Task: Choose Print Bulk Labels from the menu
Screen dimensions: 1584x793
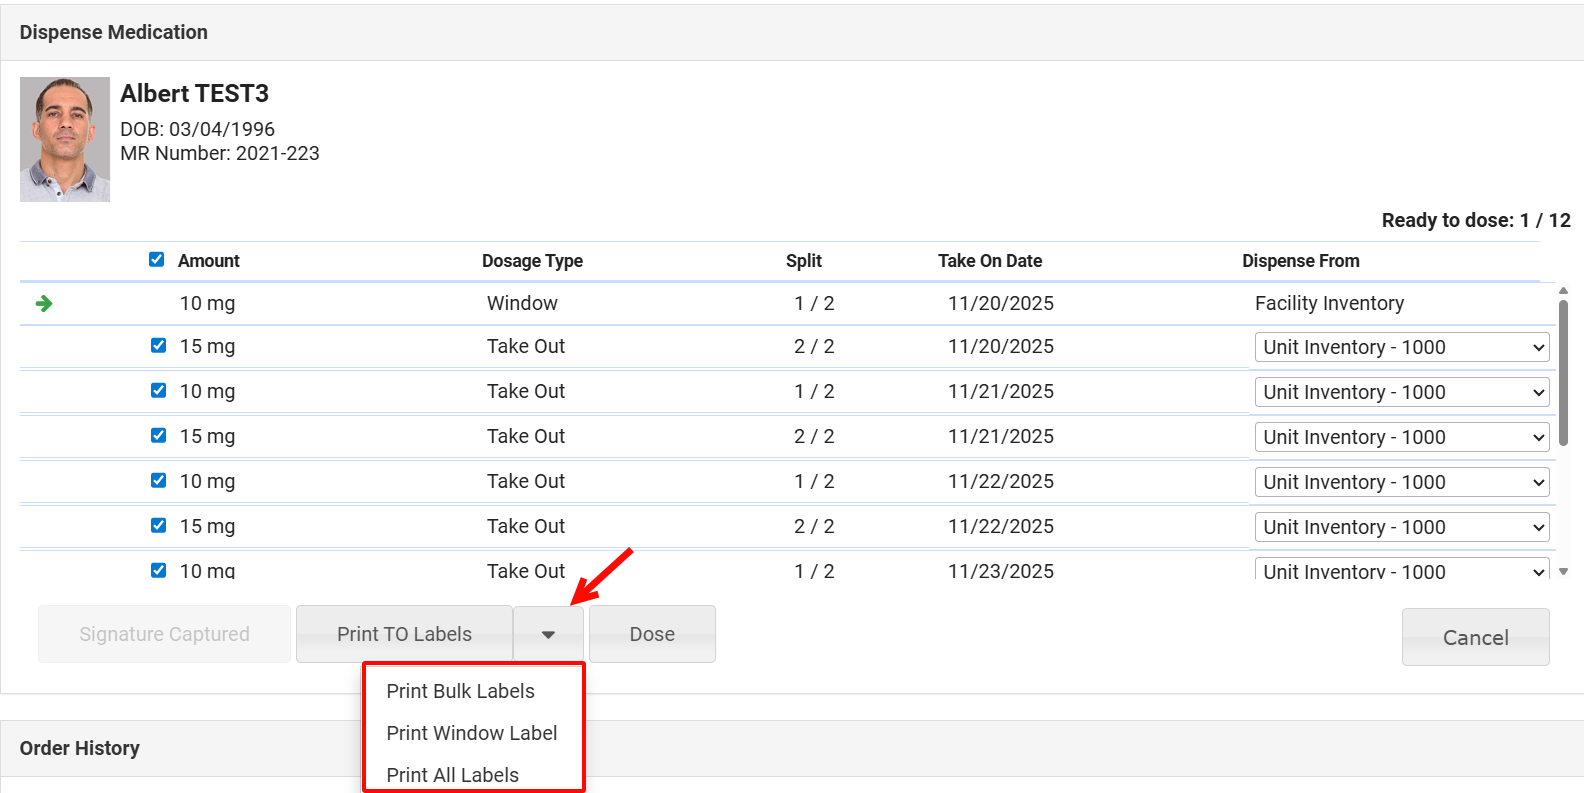Action: tap(460, 691)
